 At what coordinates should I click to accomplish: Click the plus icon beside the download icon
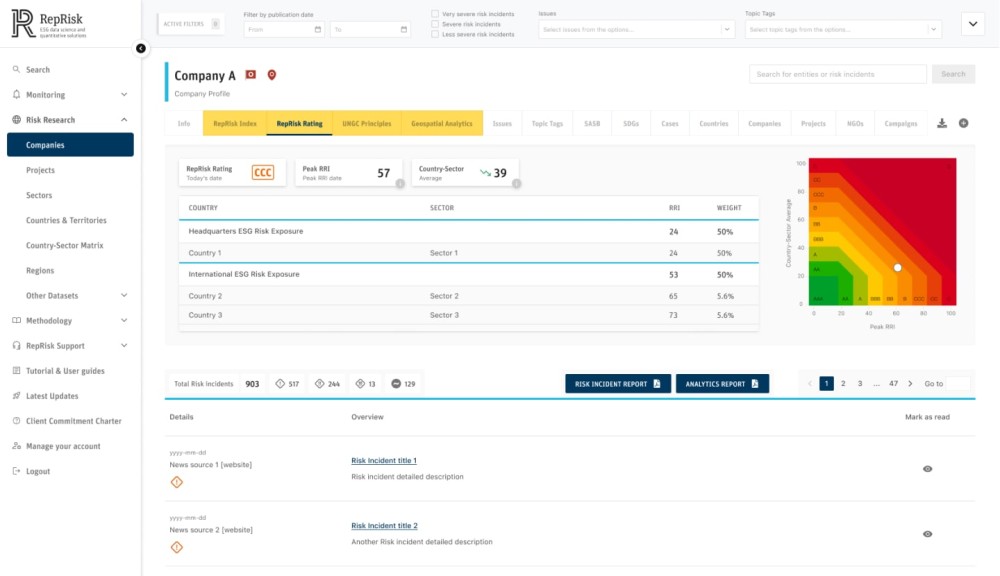coord(963,123)
